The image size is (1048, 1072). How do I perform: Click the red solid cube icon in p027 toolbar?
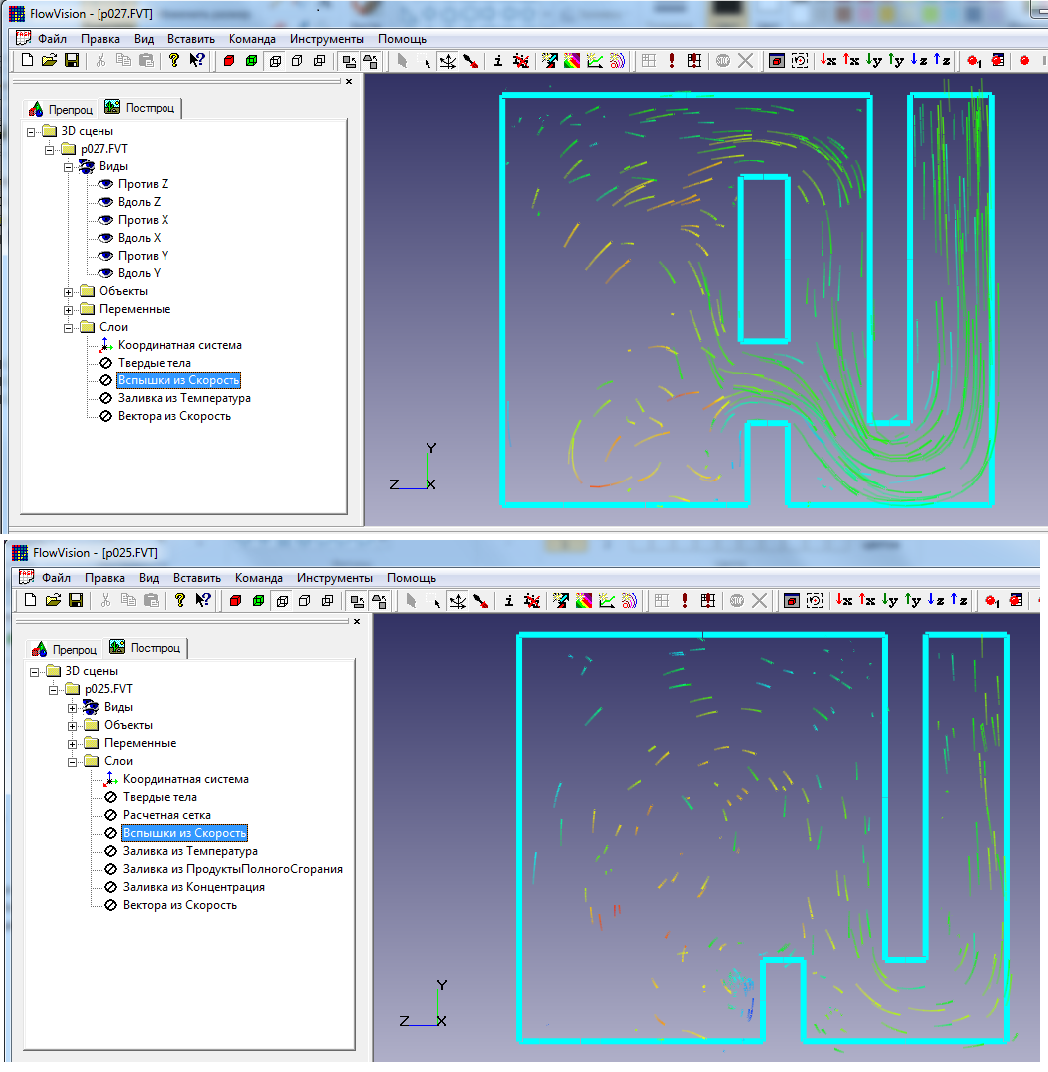click(x=229, y=61)
